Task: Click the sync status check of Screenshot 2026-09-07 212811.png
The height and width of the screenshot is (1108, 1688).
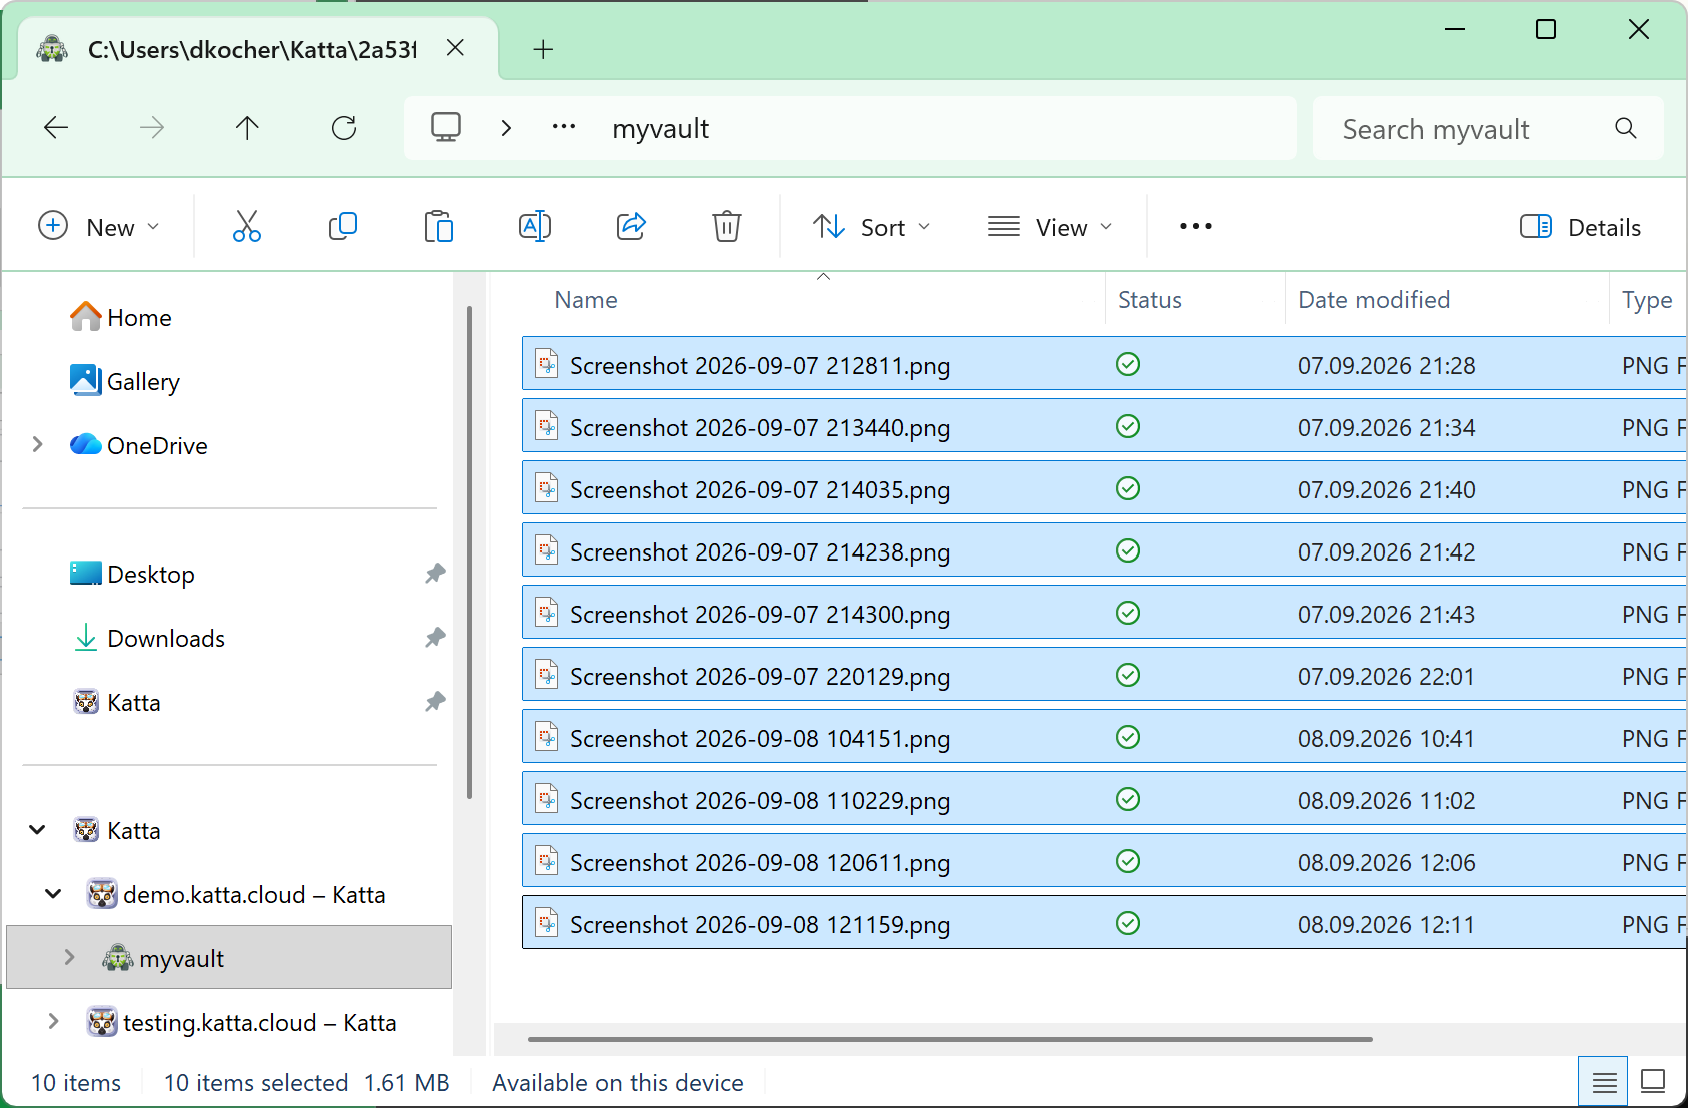Action: click(1128, 364)
